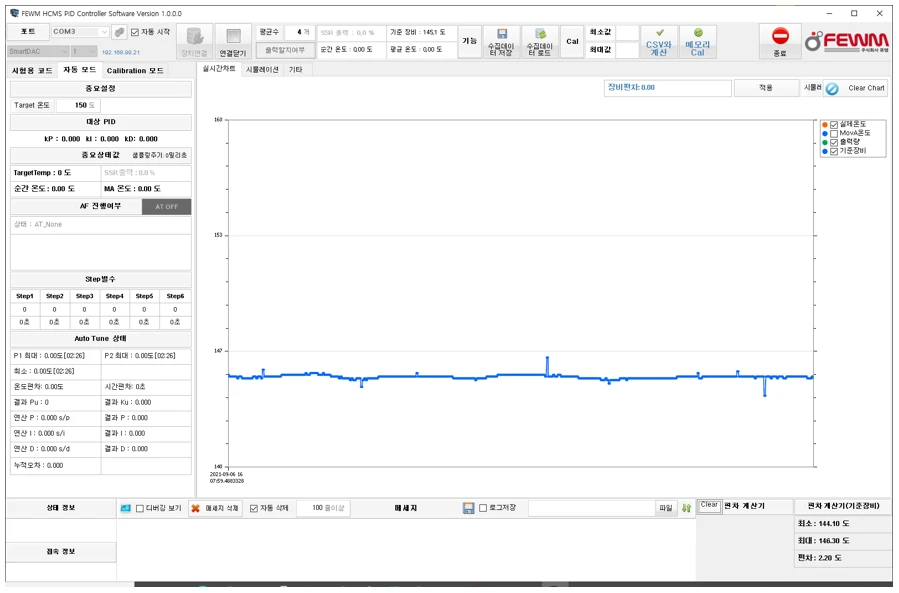Click the green 출력량 legend color dot

point(824,142)
